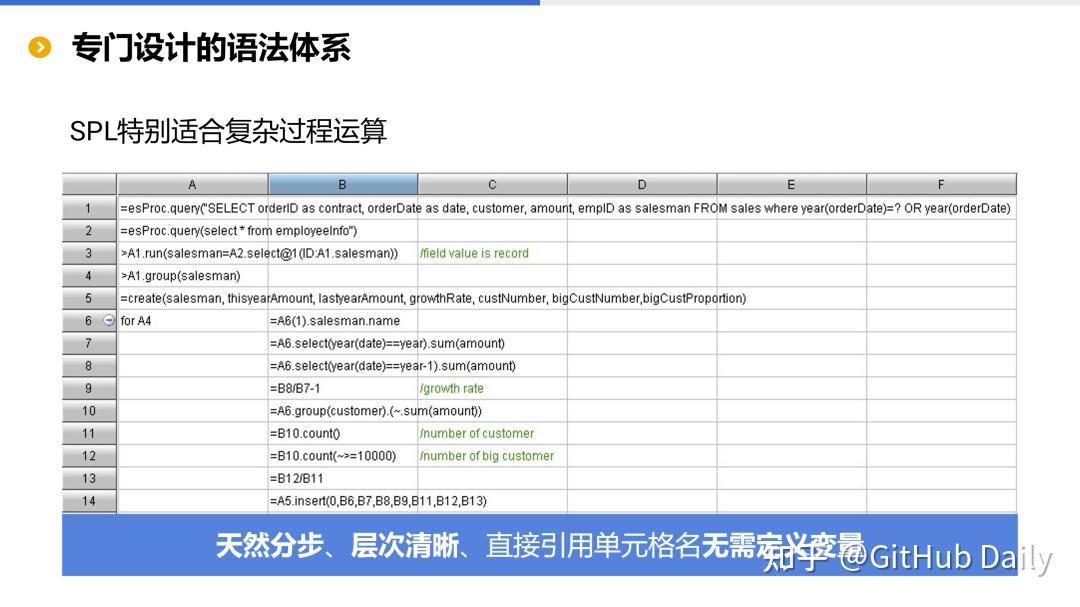The width and height of the screenshot is (1080, 607).
Task: Click the orange arrow bullet icon beside title
Action: coord(40,48)
